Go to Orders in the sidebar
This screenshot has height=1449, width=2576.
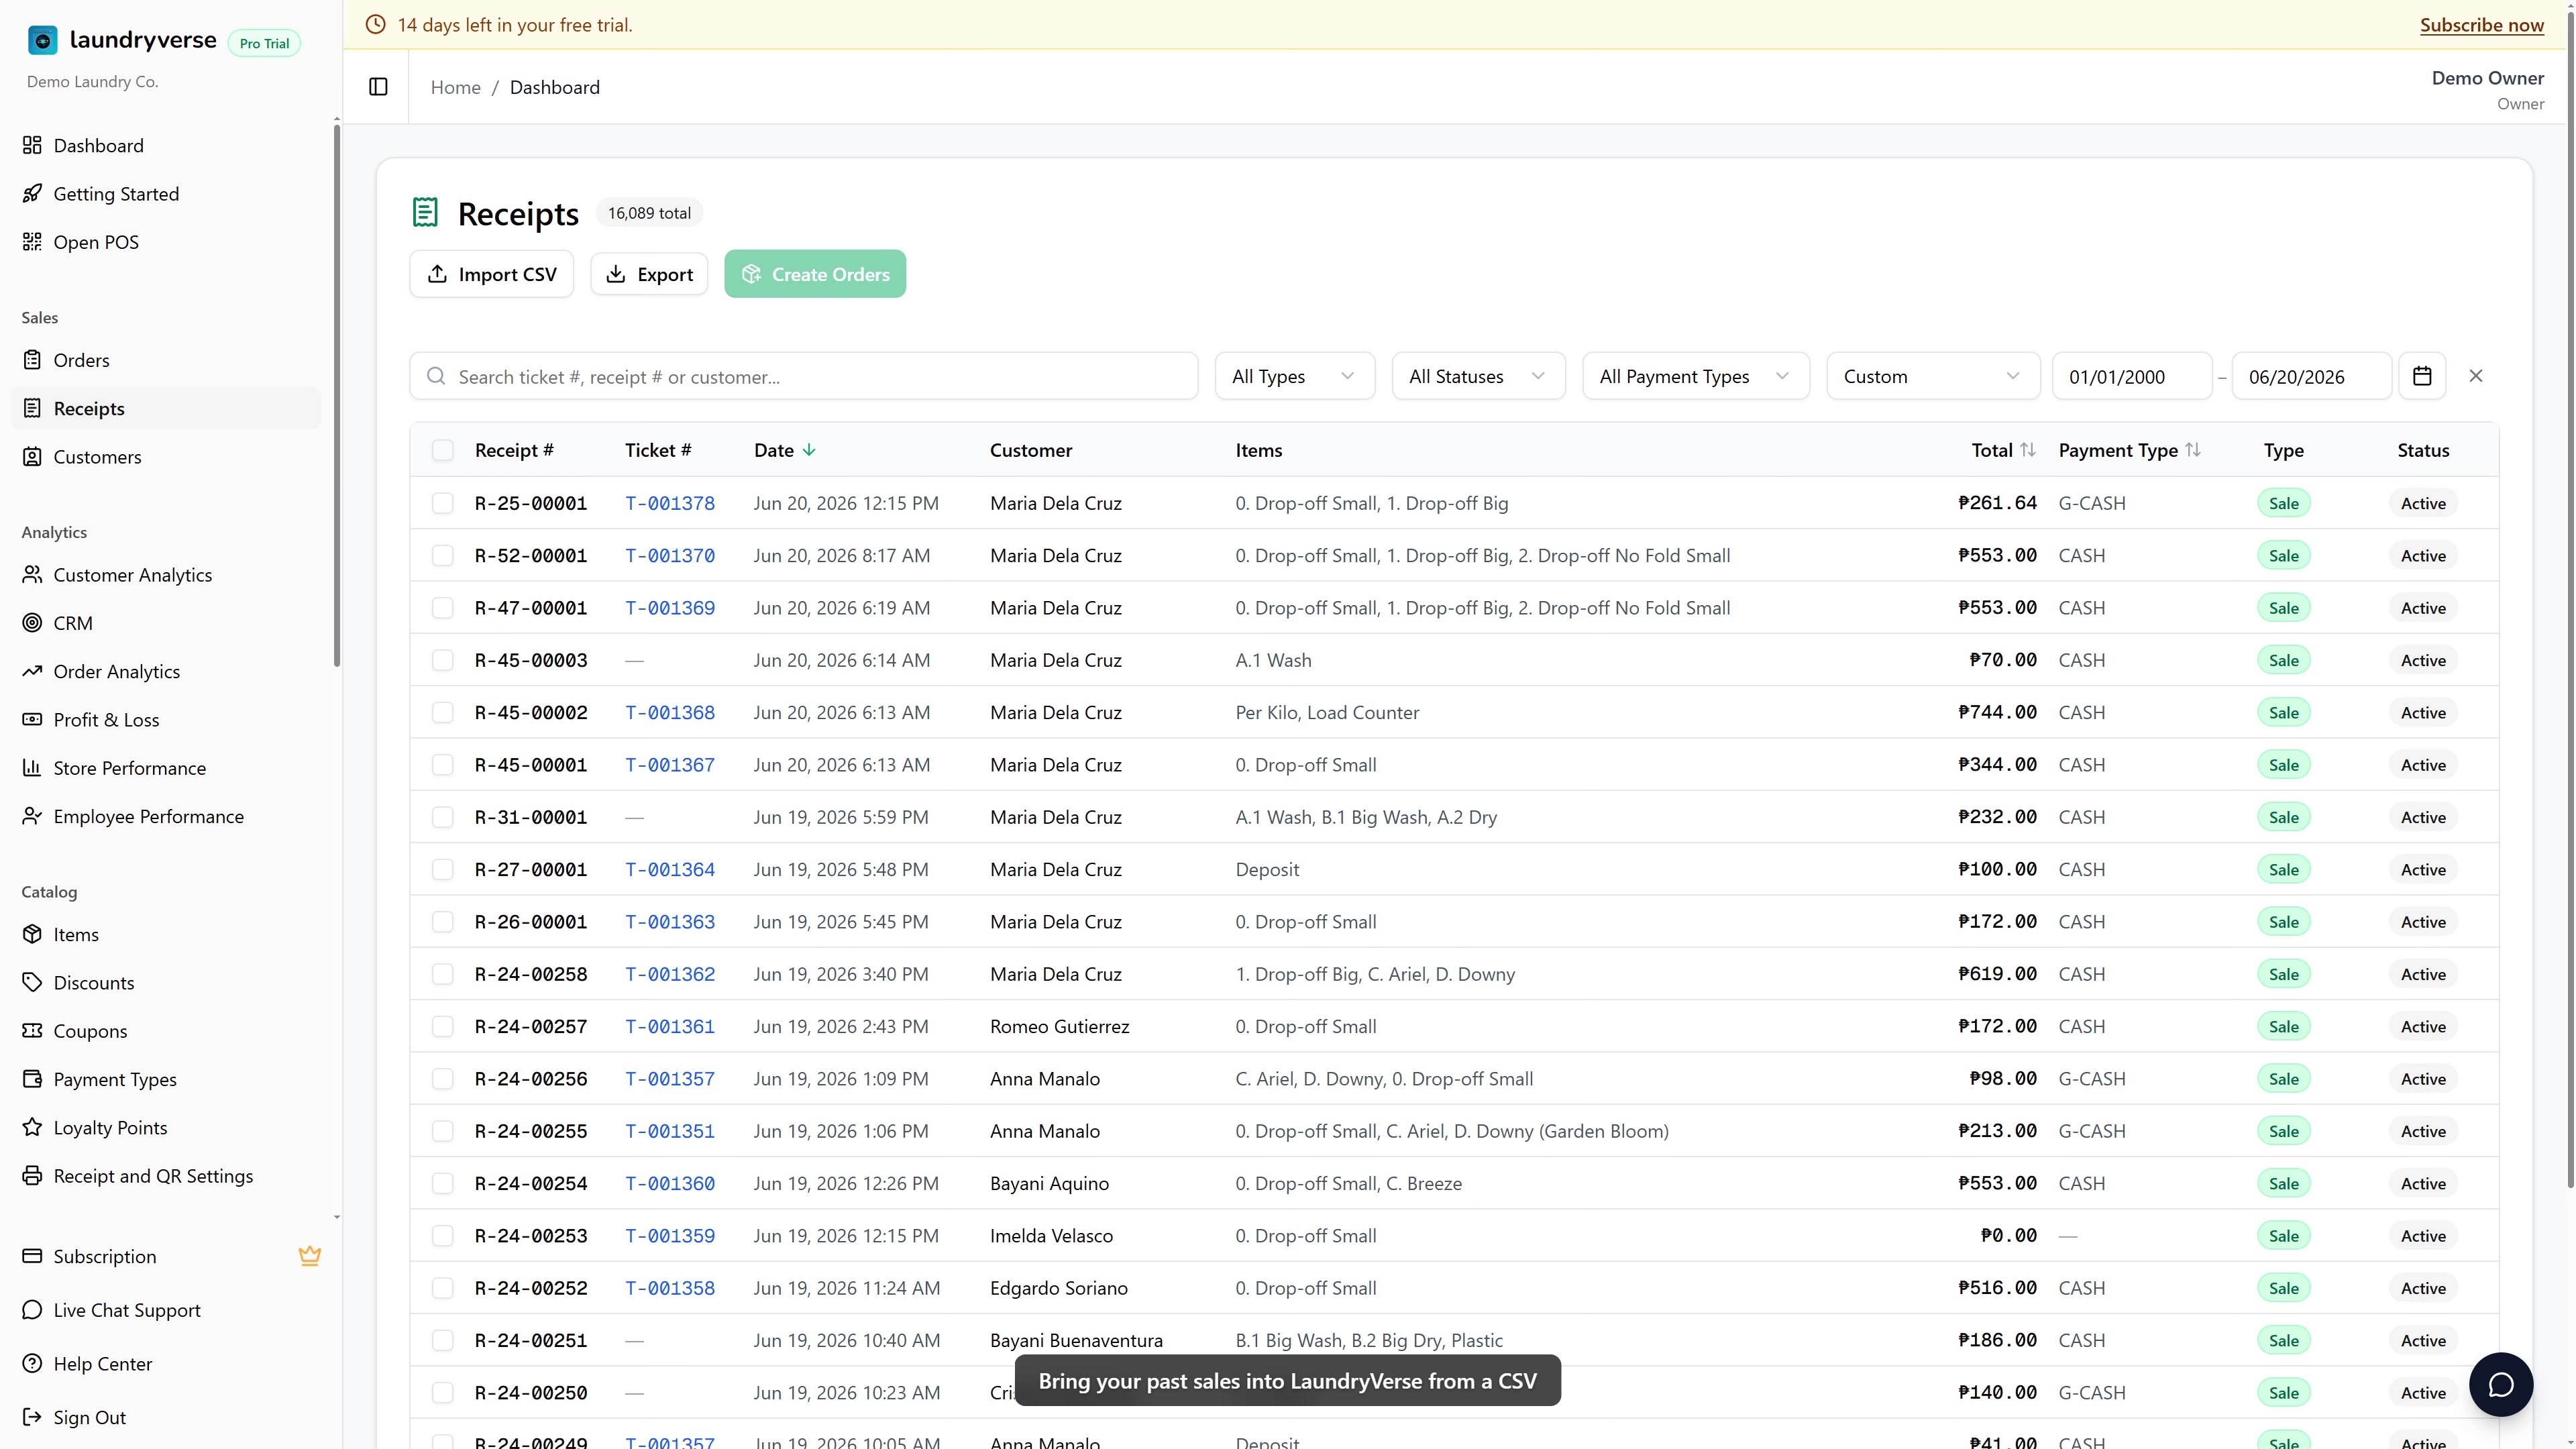click(x=166, y=360)
